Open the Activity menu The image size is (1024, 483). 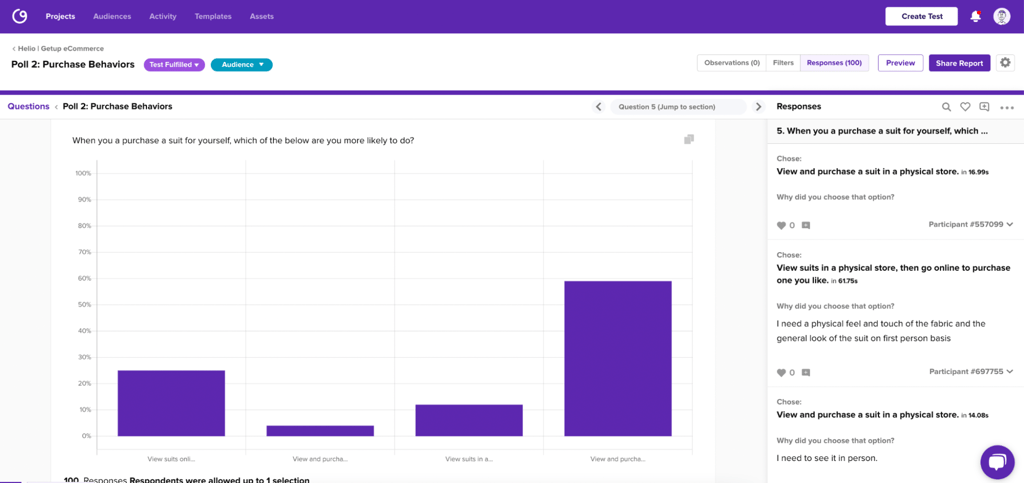click(x=163, y=16)
